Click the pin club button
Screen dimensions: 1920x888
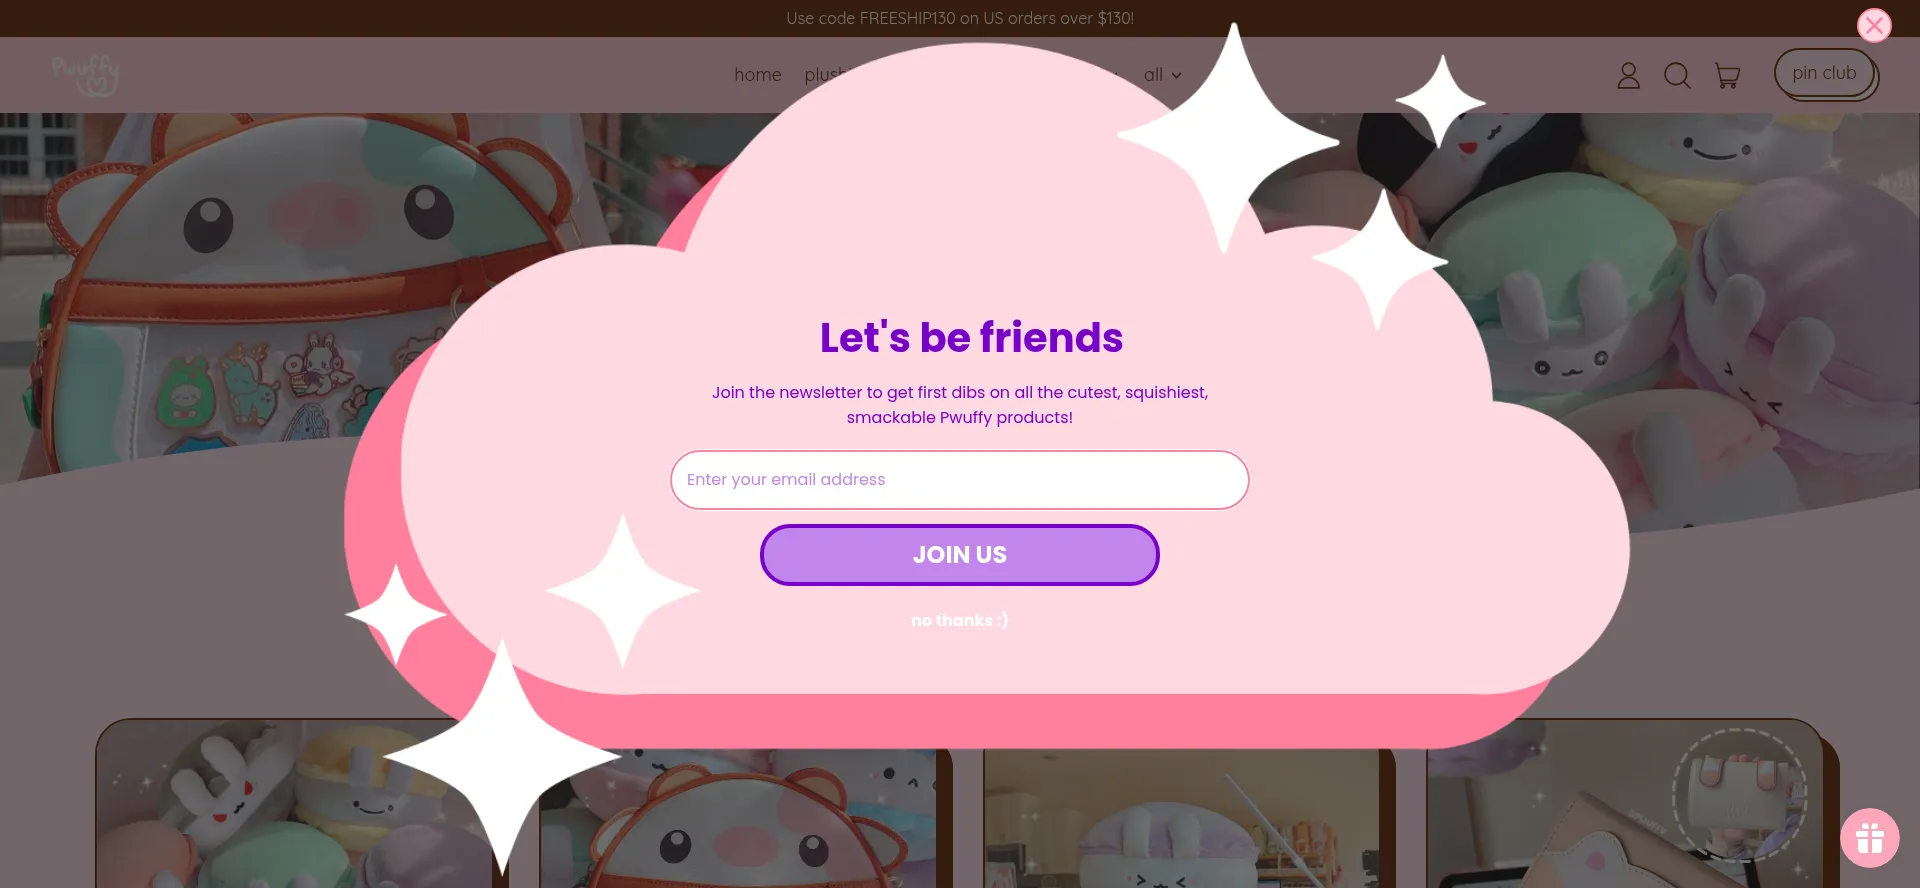point(1824,73)
